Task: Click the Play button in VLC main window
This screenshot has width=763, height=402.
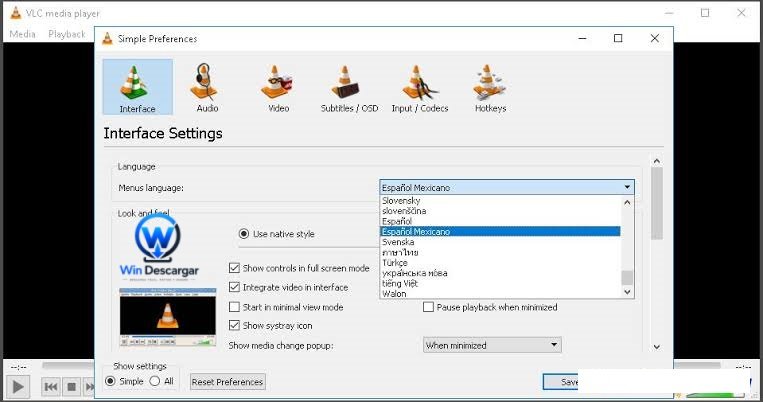Action: click(18, 387)
